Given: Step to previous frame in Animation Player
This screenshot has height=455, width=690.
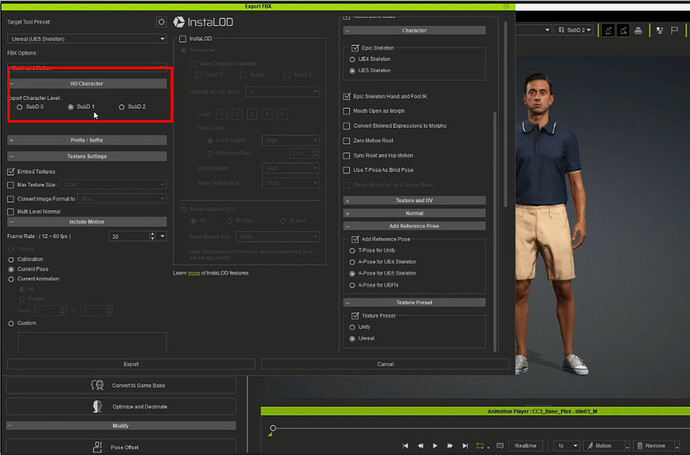Looking at the screenshot, I should pyautogui.click(x=420, y=446).
